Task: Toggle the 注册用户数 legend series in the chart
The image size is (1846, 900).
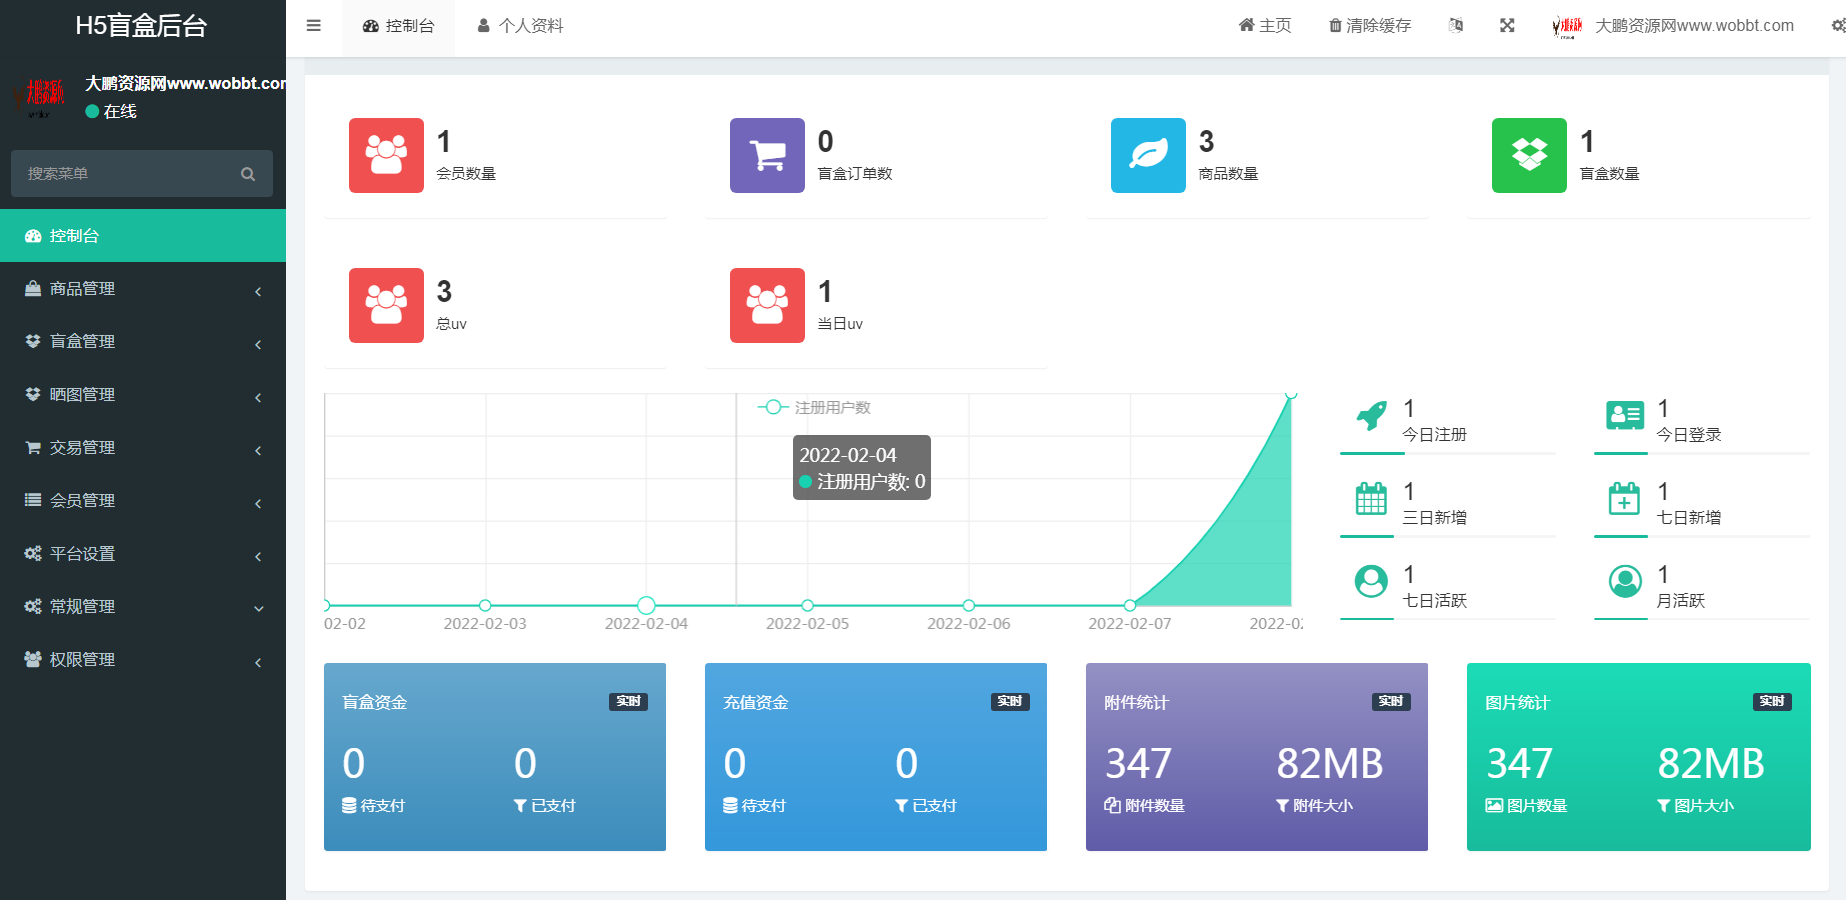Action: [815, 408]
